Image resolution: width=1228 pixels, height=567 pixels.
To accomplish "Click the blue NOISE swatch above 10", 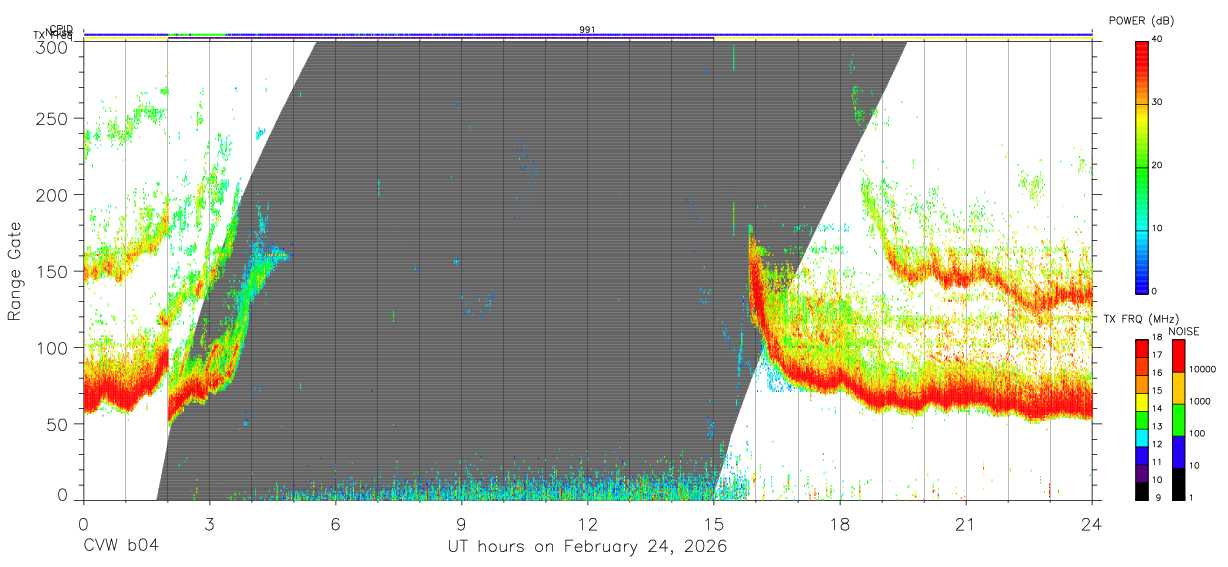I will point(1179,452).
